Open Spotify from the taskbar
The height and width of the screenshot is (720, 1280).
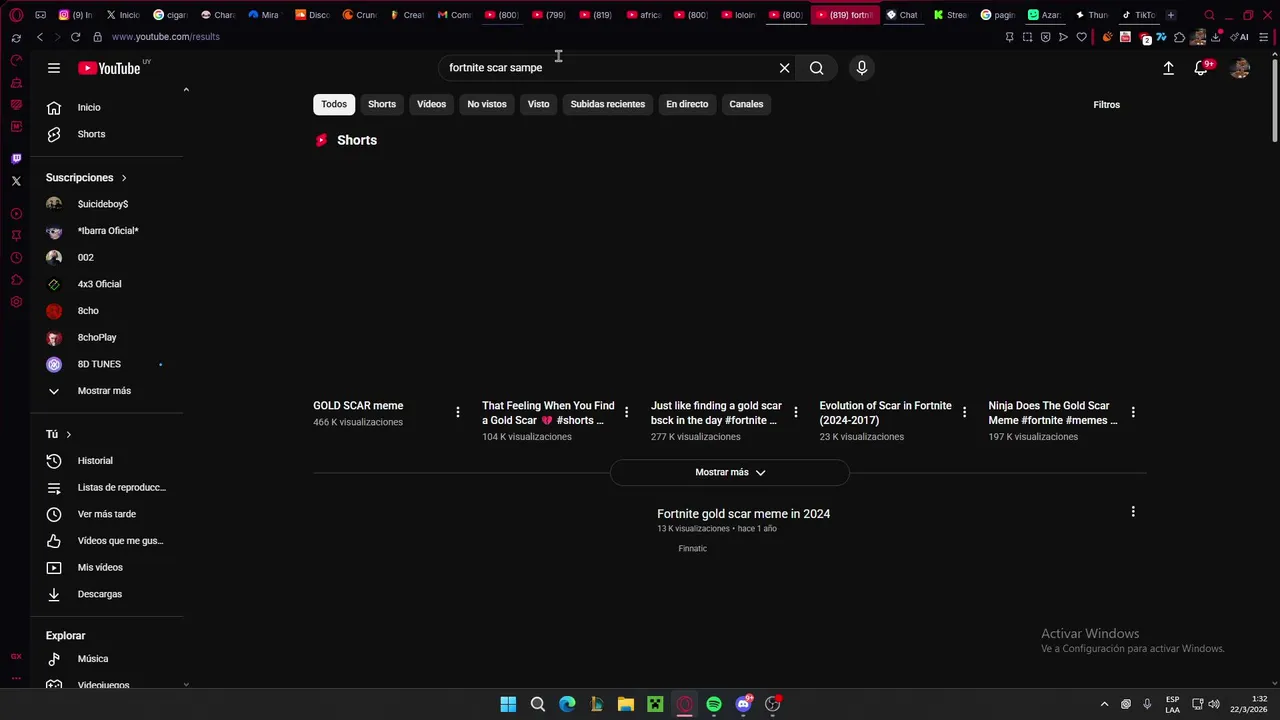[714, 704]
